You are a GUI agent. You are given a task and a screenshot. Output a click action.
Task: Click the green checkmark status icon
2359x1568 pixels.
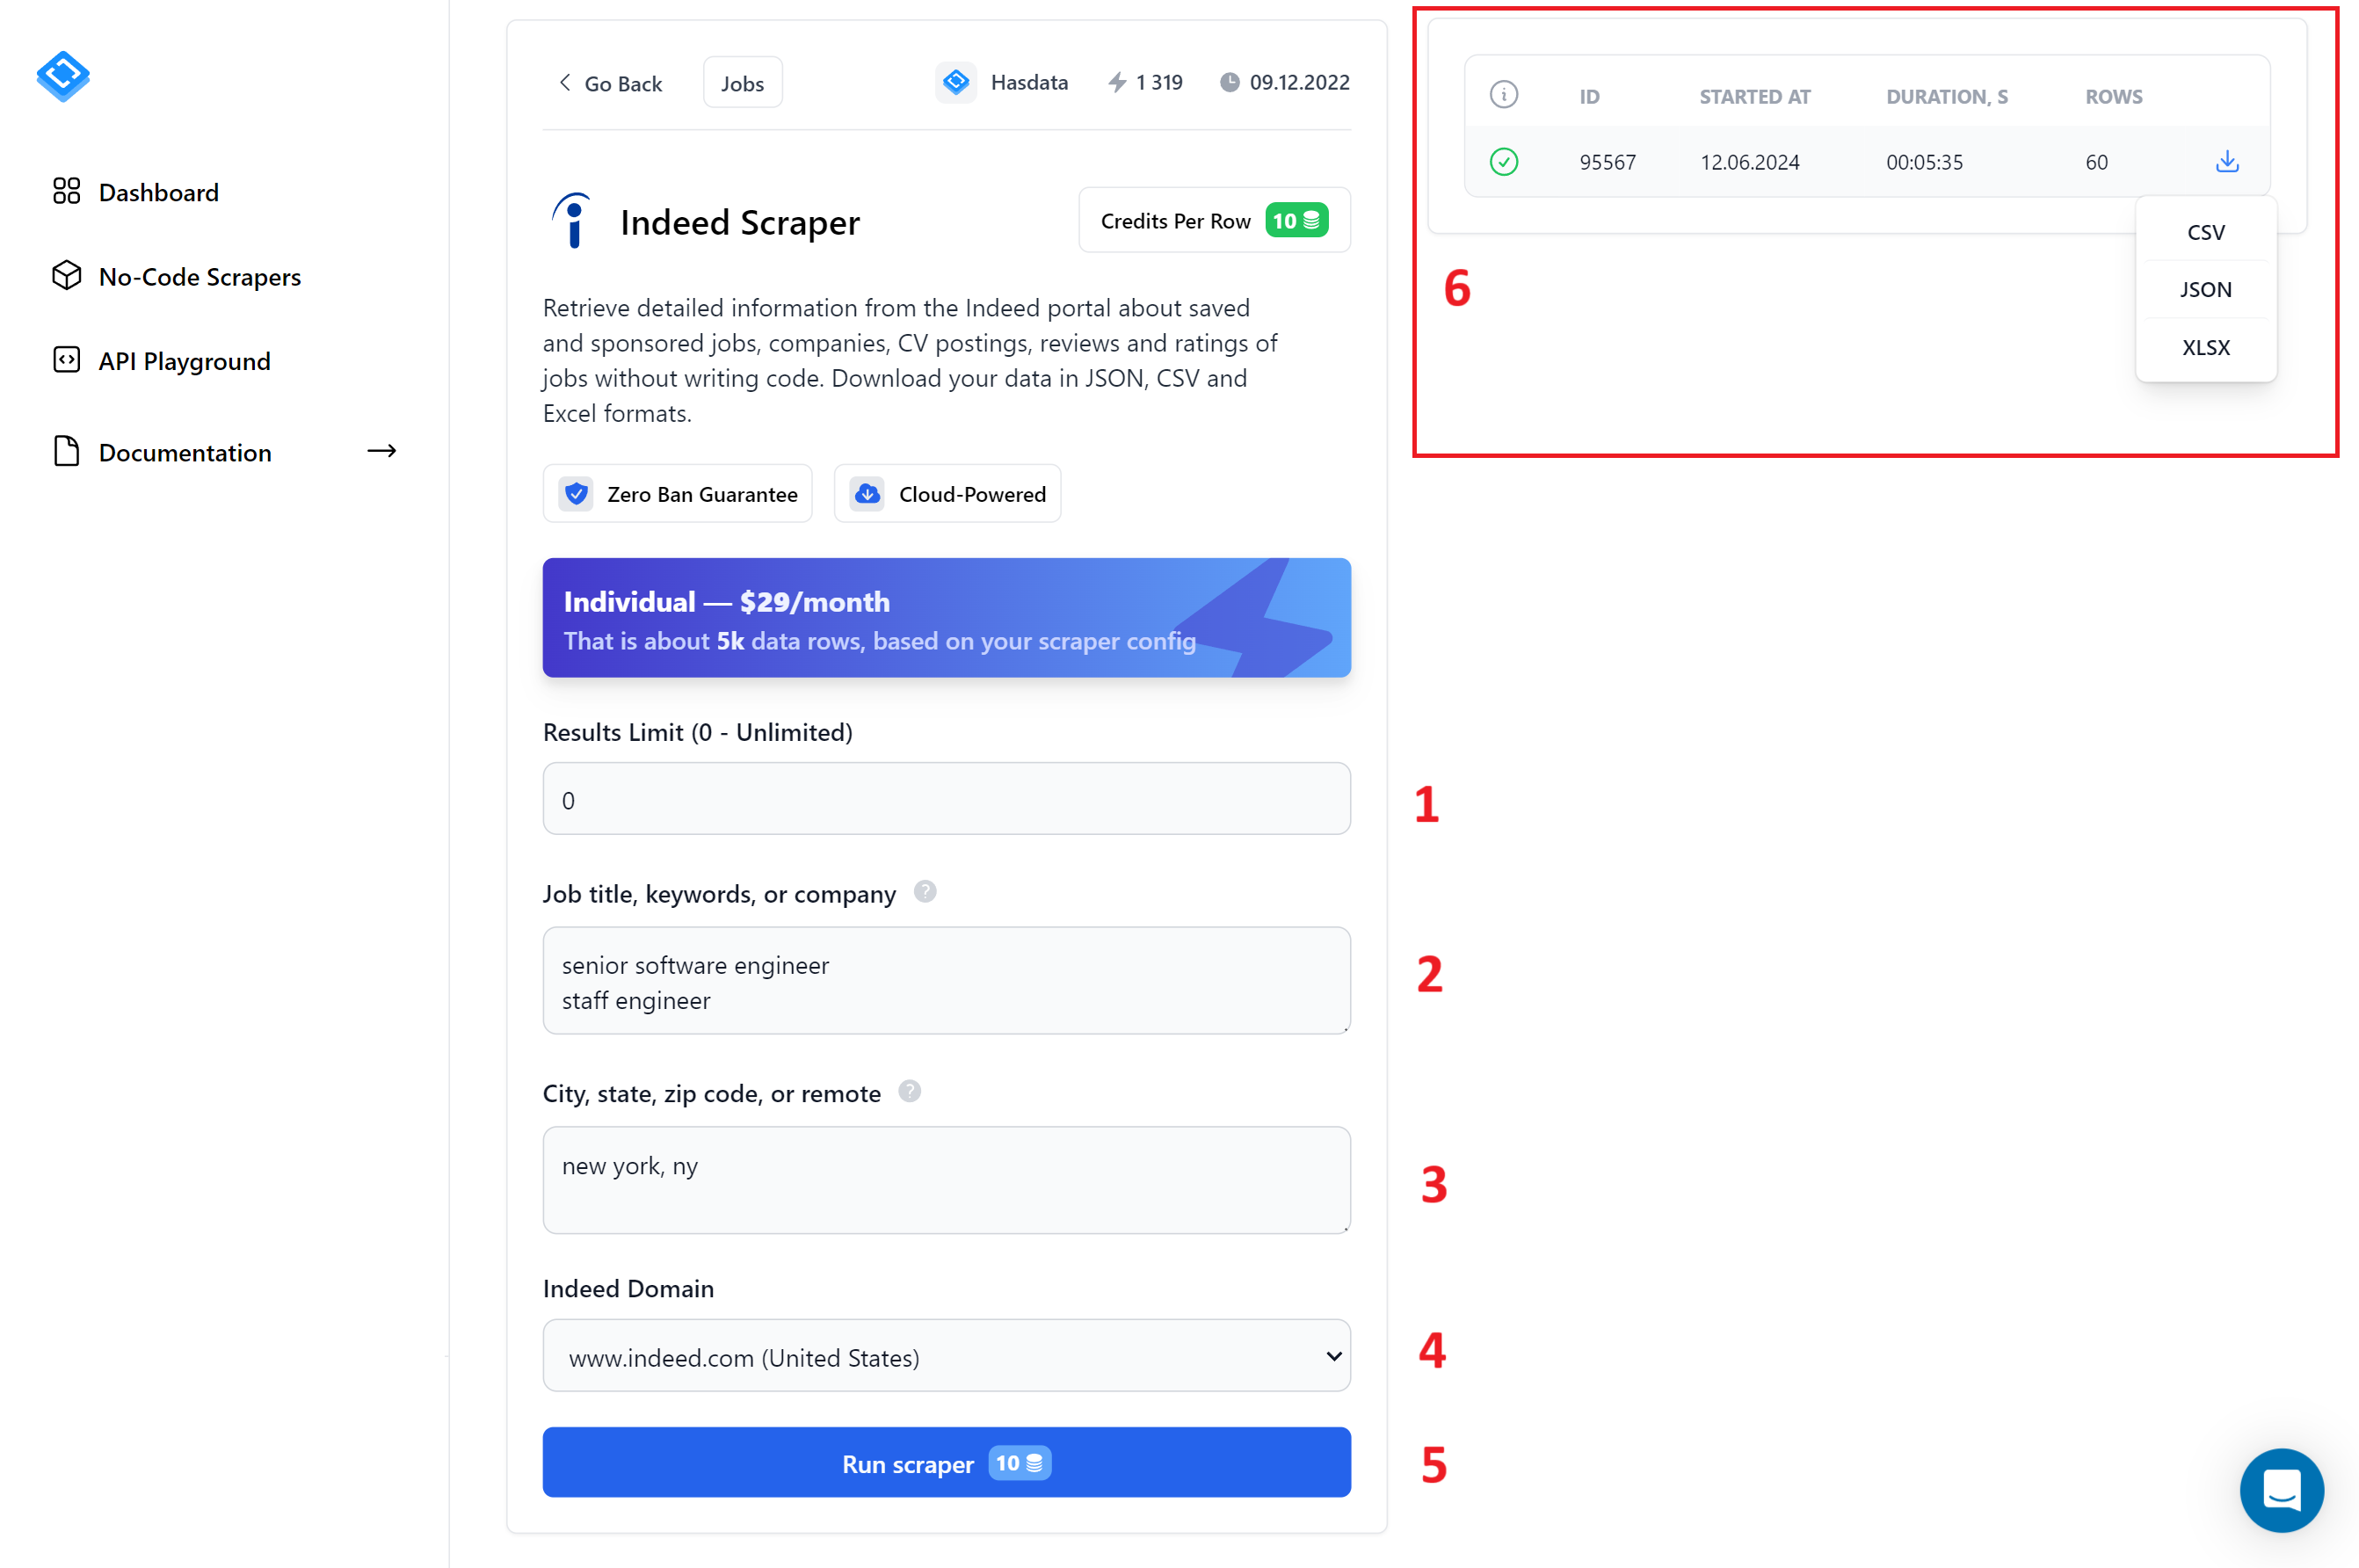[1503, 159]
